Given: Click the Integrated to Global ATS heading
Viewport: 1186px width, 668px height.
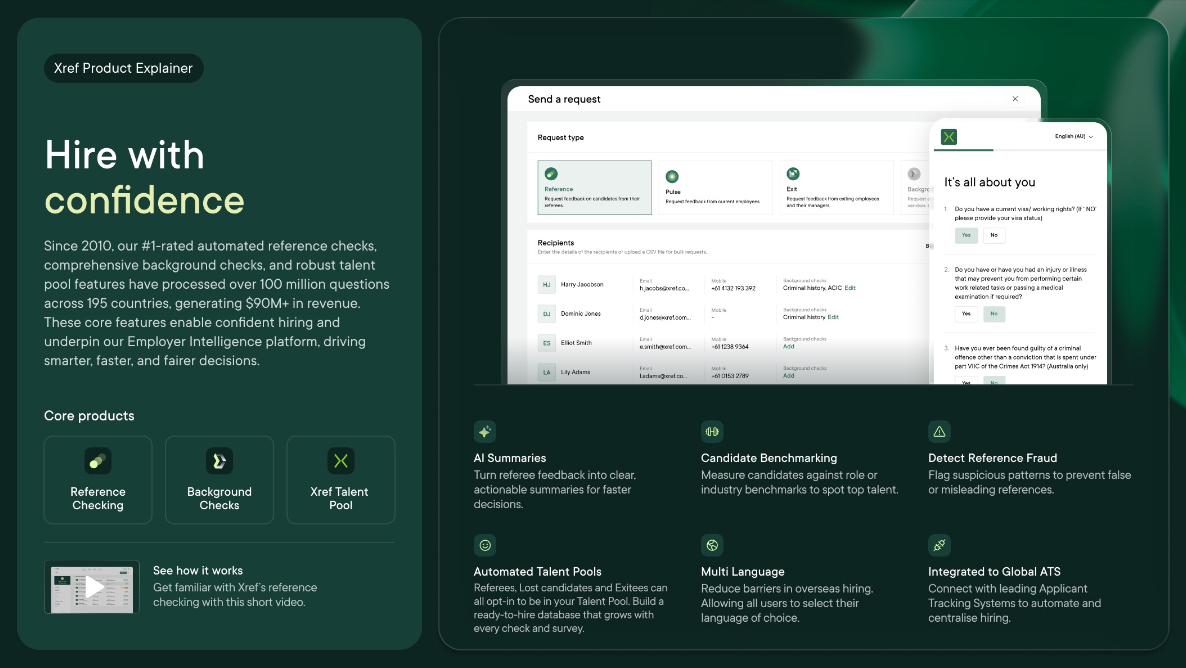Looking at the screenshot, I should tap(994, 571).
